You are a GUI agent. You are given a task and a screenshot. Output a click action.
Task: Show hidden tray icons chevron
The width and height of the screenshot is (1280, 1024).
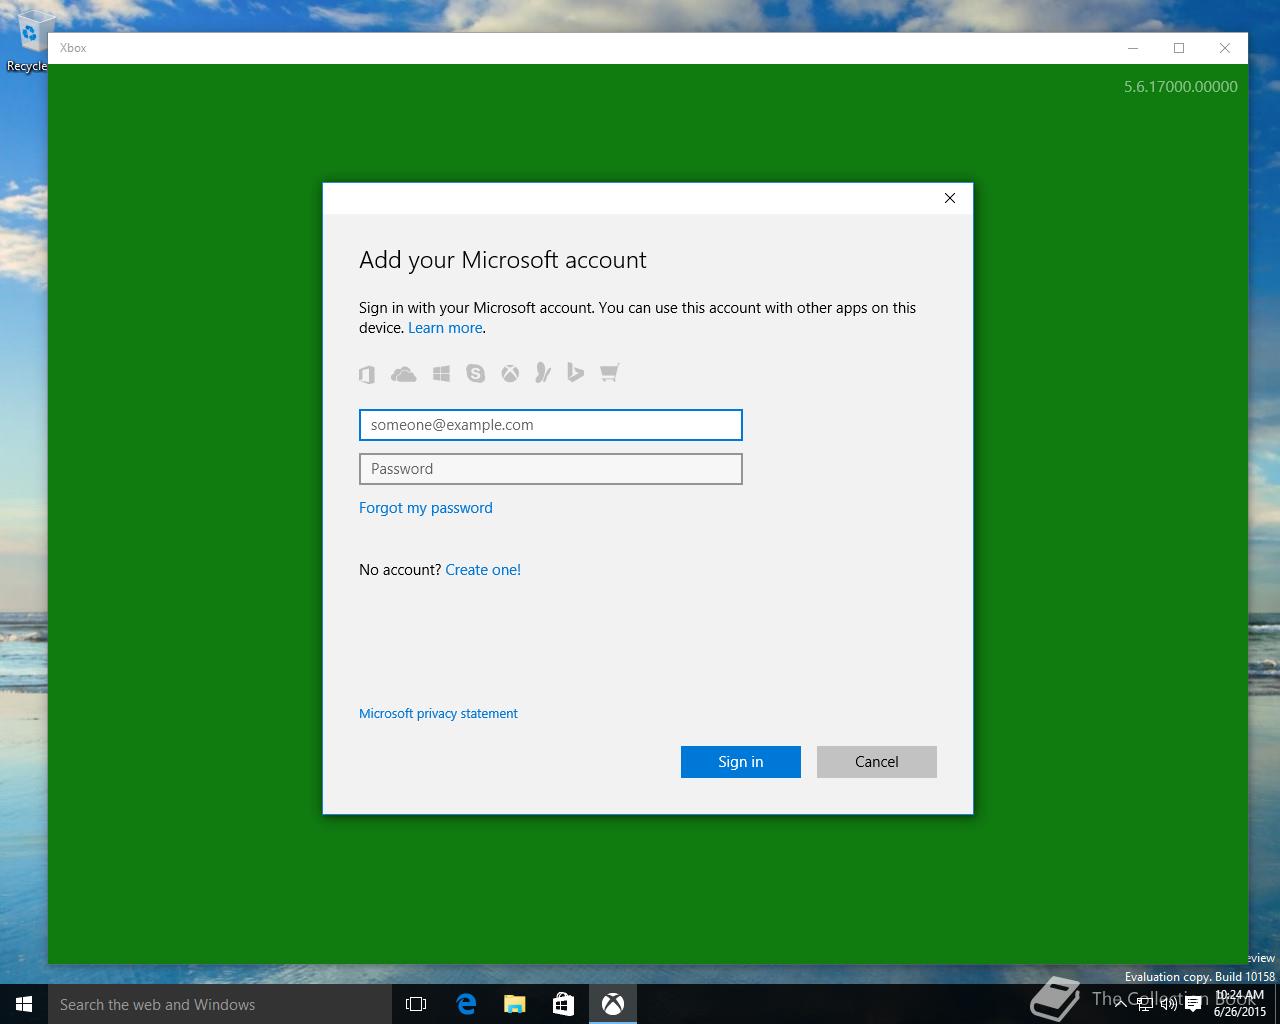pos(1121,1004)
